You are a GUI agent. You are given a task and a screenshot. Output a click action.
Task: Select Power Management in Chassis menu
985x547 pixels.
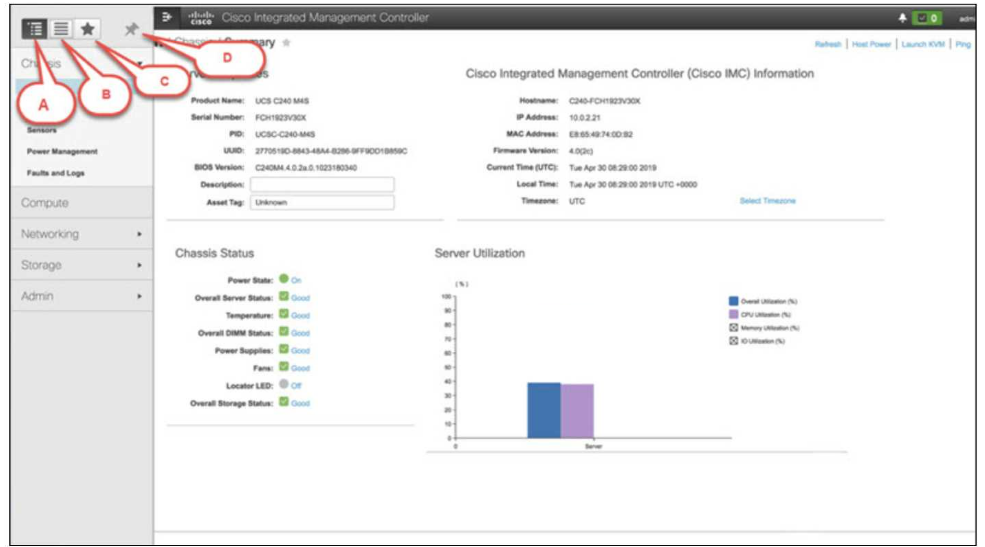coord(62,152)
